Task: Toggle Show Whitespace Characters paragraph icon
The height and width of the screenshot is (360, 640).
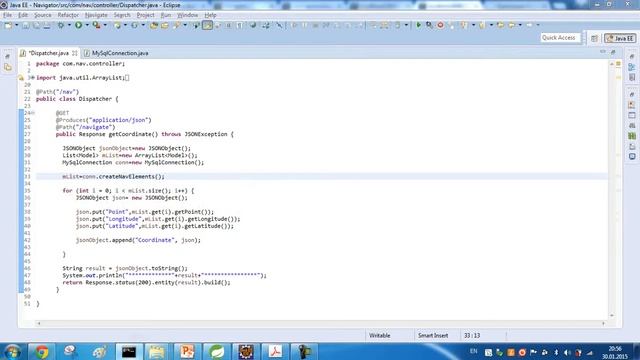Action: pos(240,25)
